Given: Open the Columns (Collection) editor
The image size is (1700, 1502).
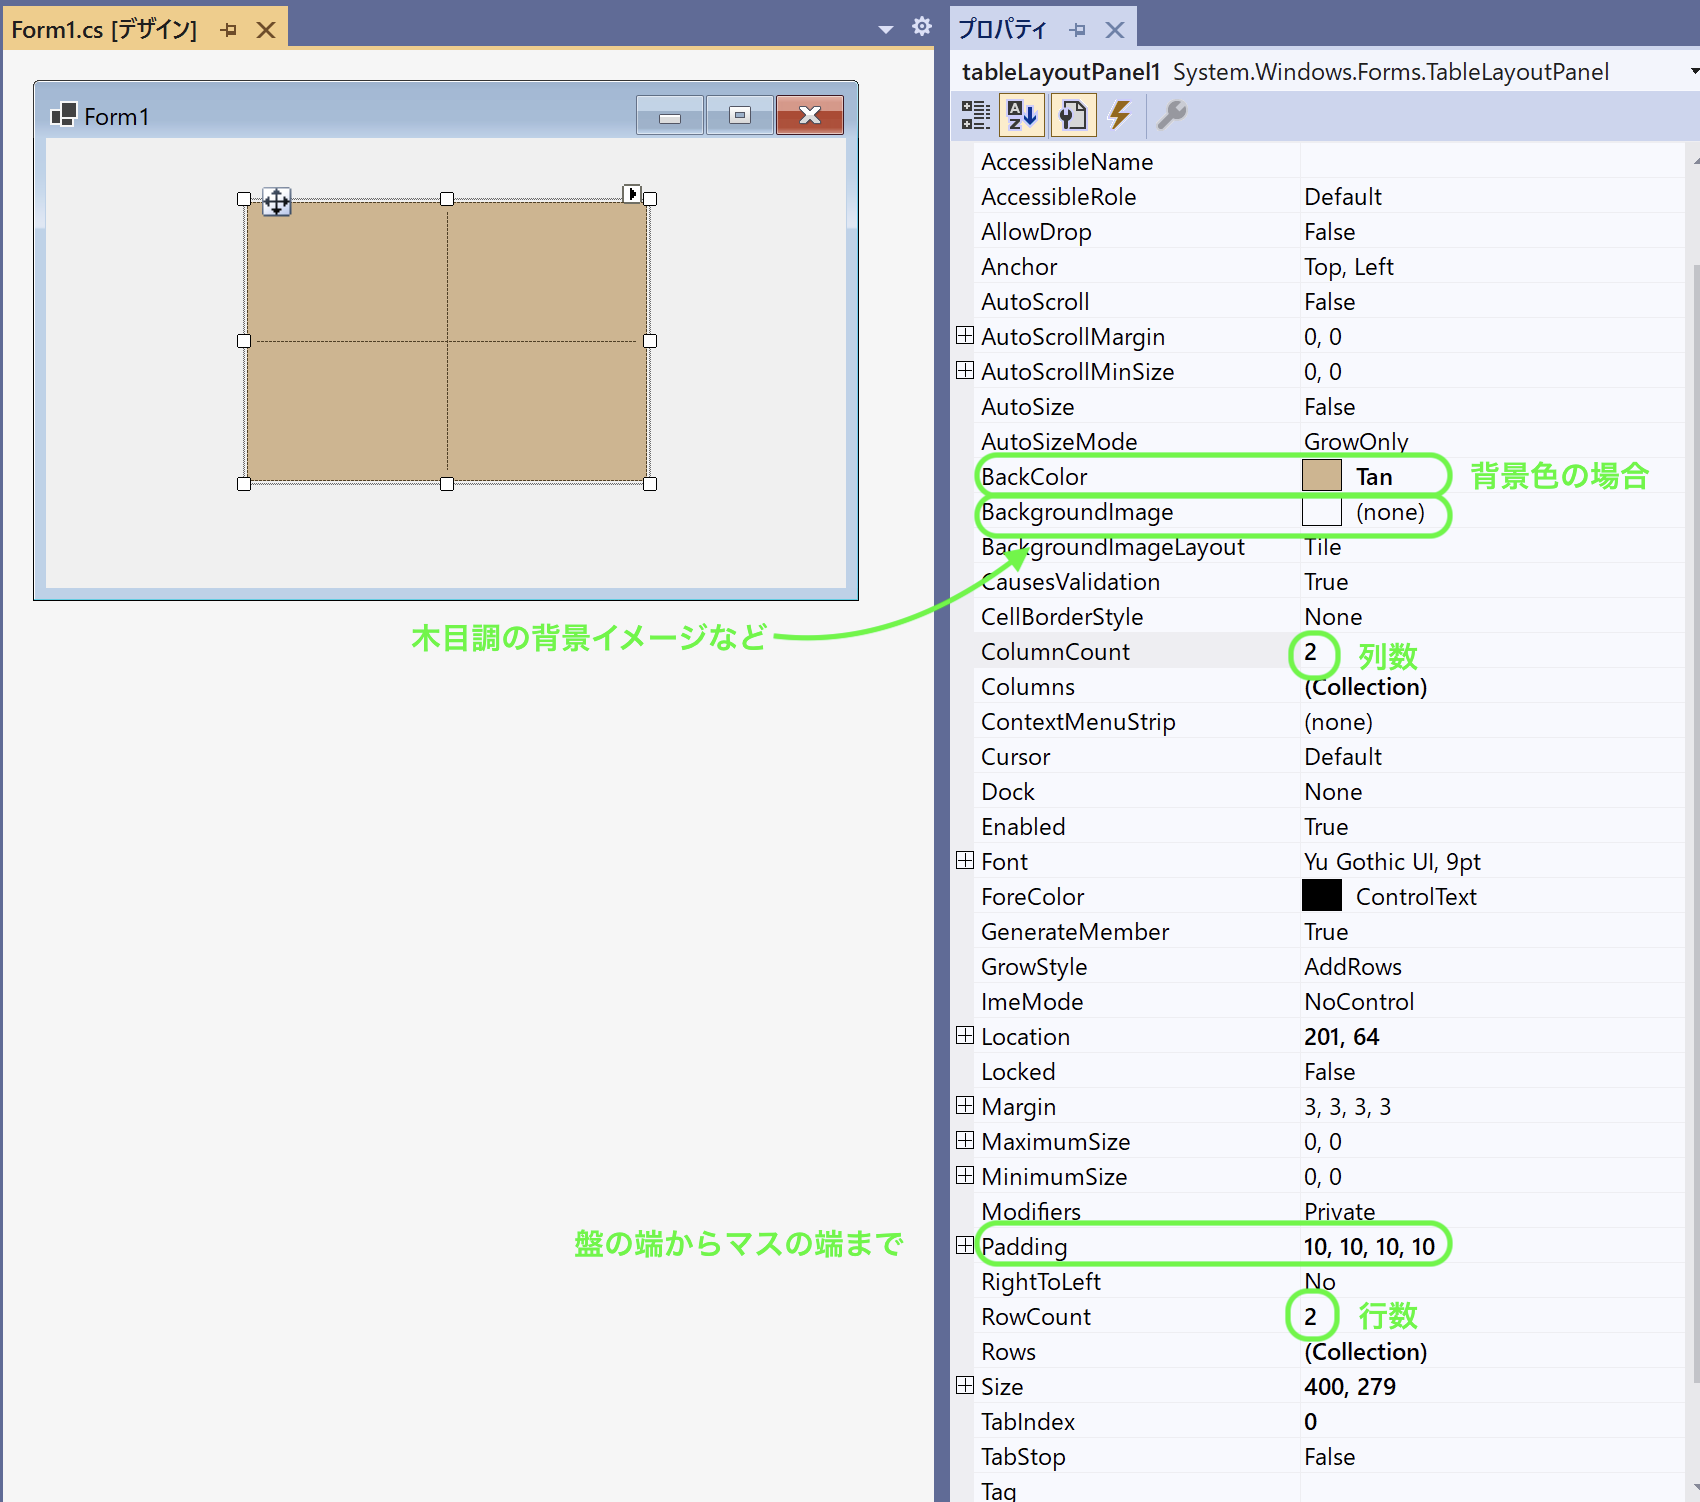Looking at the screenshot, I should (1364, 686).
